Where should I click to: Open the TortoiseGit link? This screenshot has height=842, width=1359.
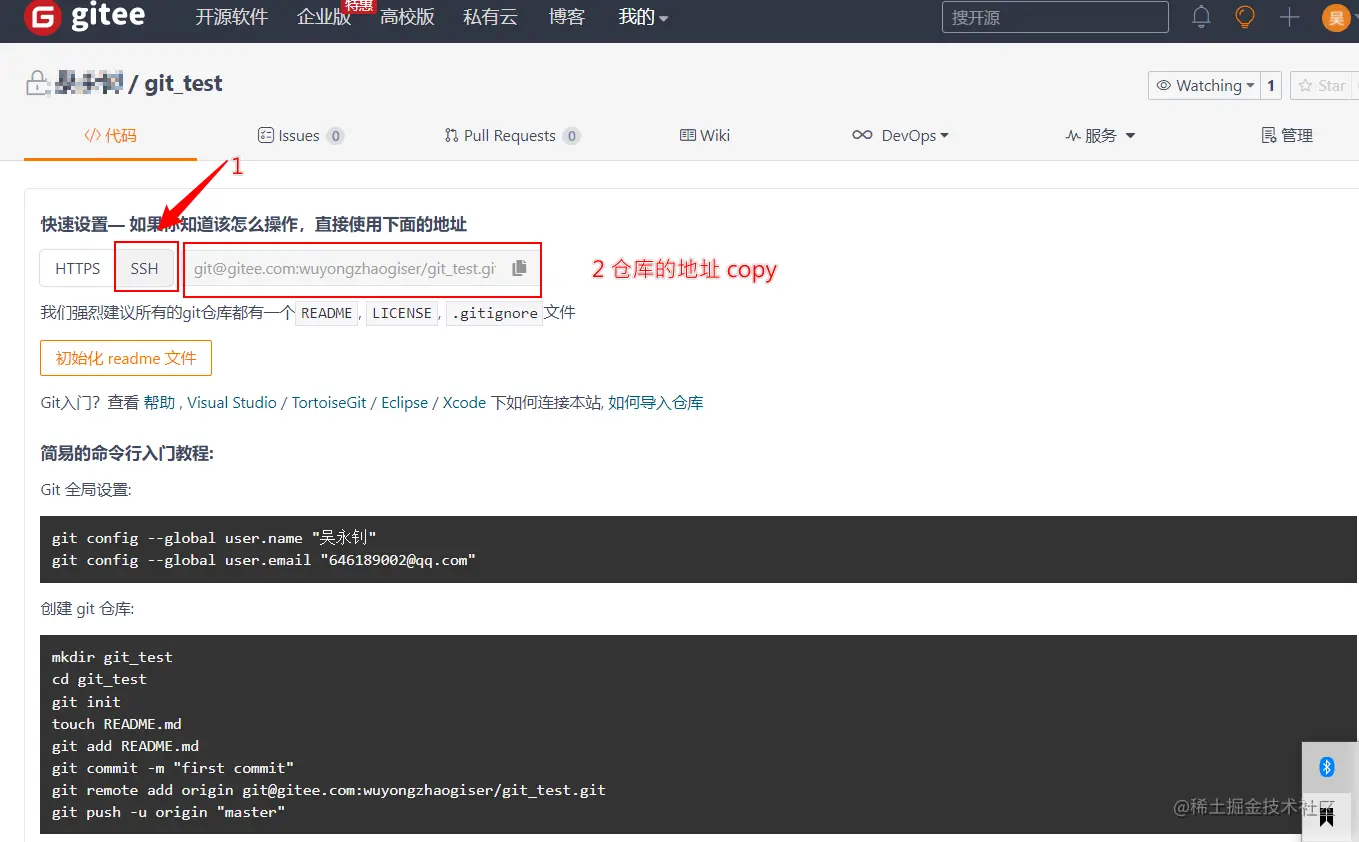[x=329, y=402]
